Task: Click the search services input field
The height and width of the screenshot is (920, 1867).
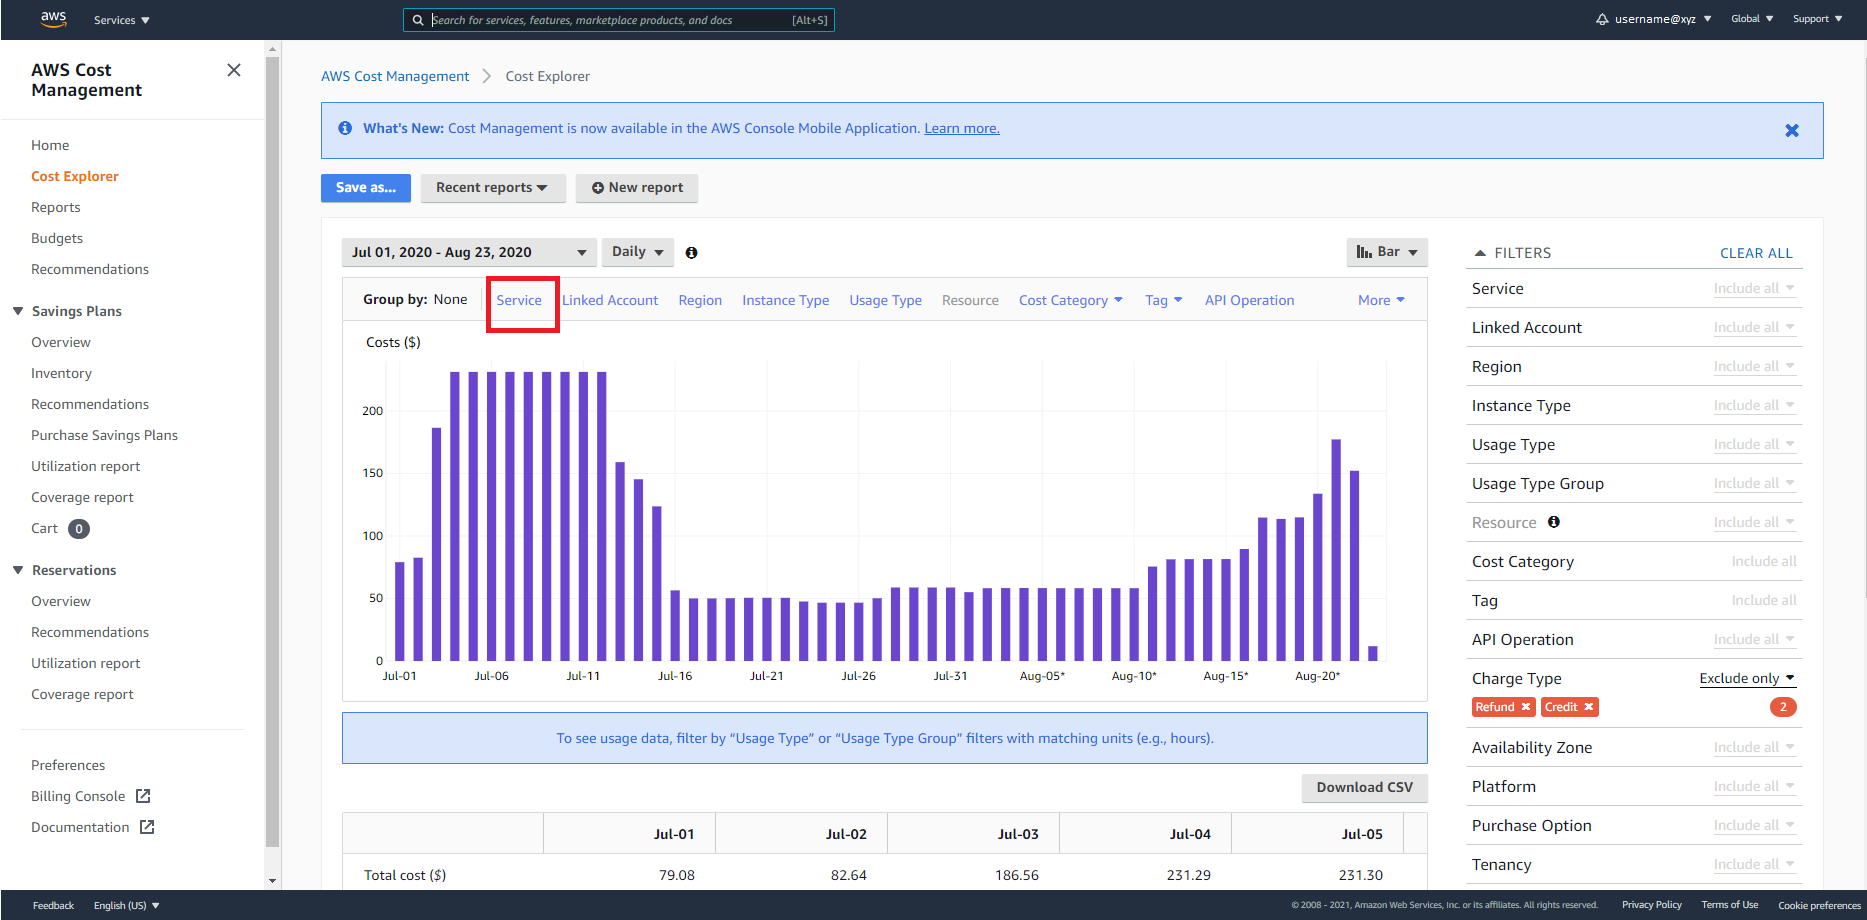Action: (618, 20)
